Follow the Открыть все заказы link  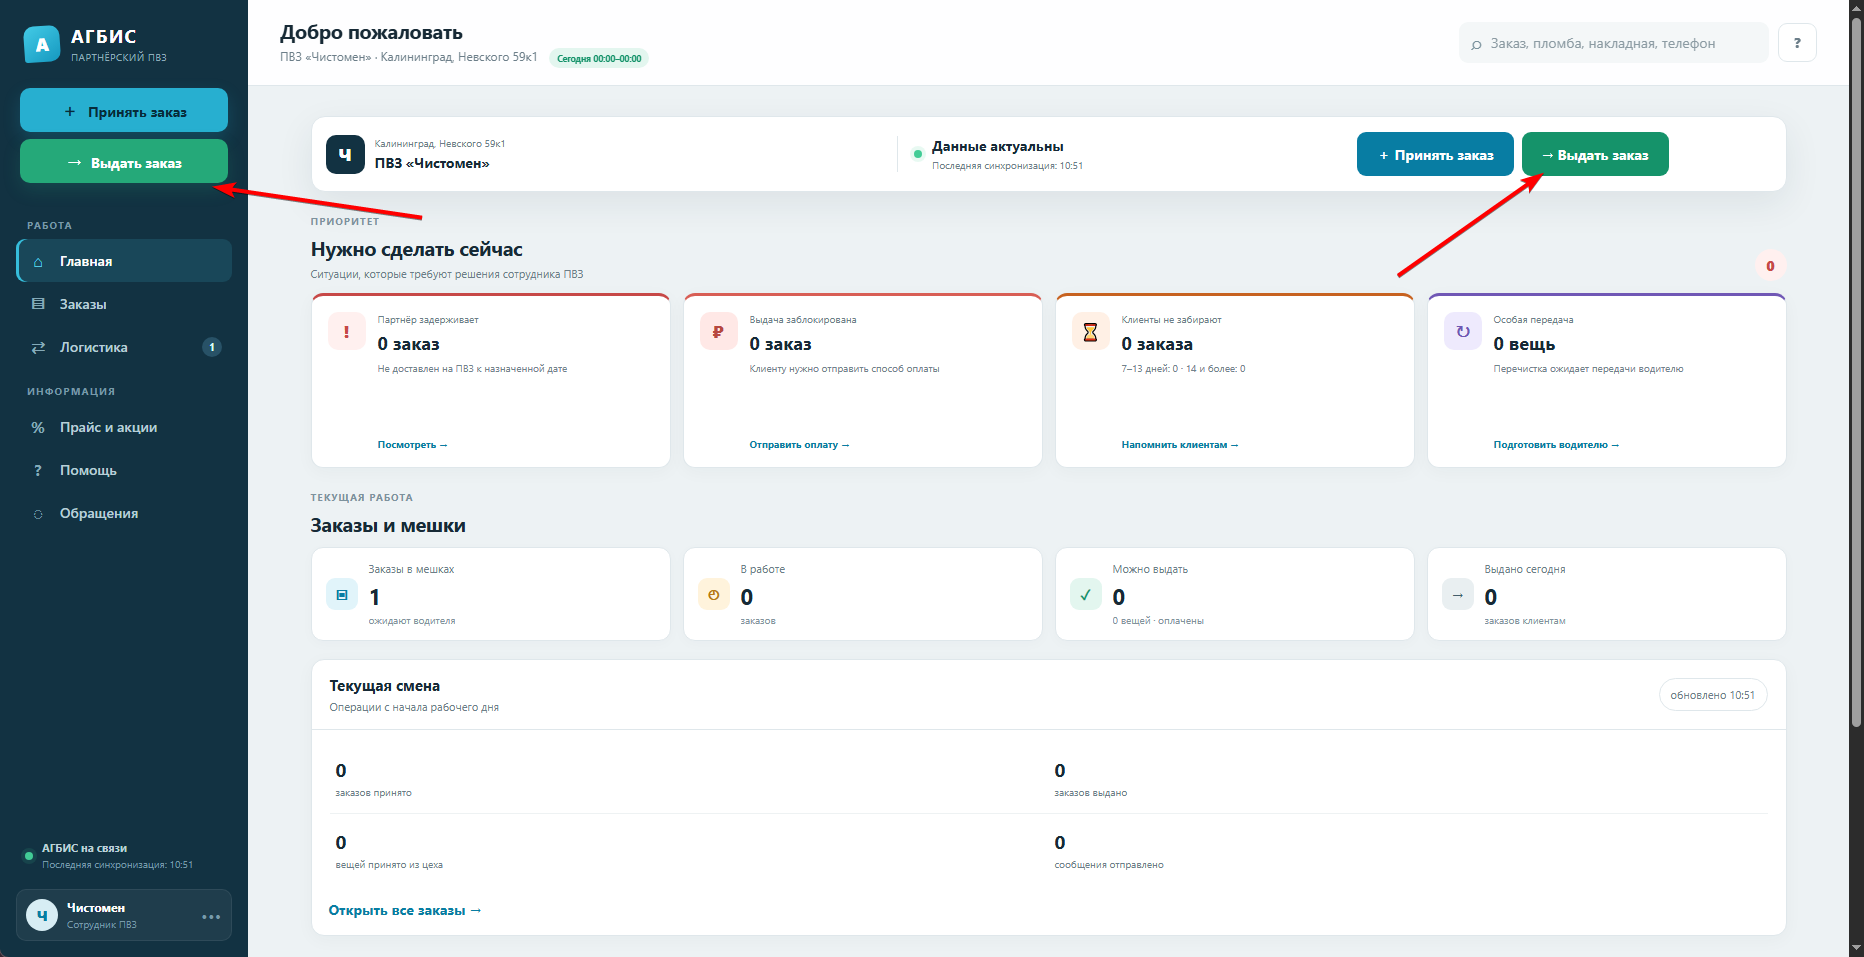pyautogui.click(x=405, y=910)
